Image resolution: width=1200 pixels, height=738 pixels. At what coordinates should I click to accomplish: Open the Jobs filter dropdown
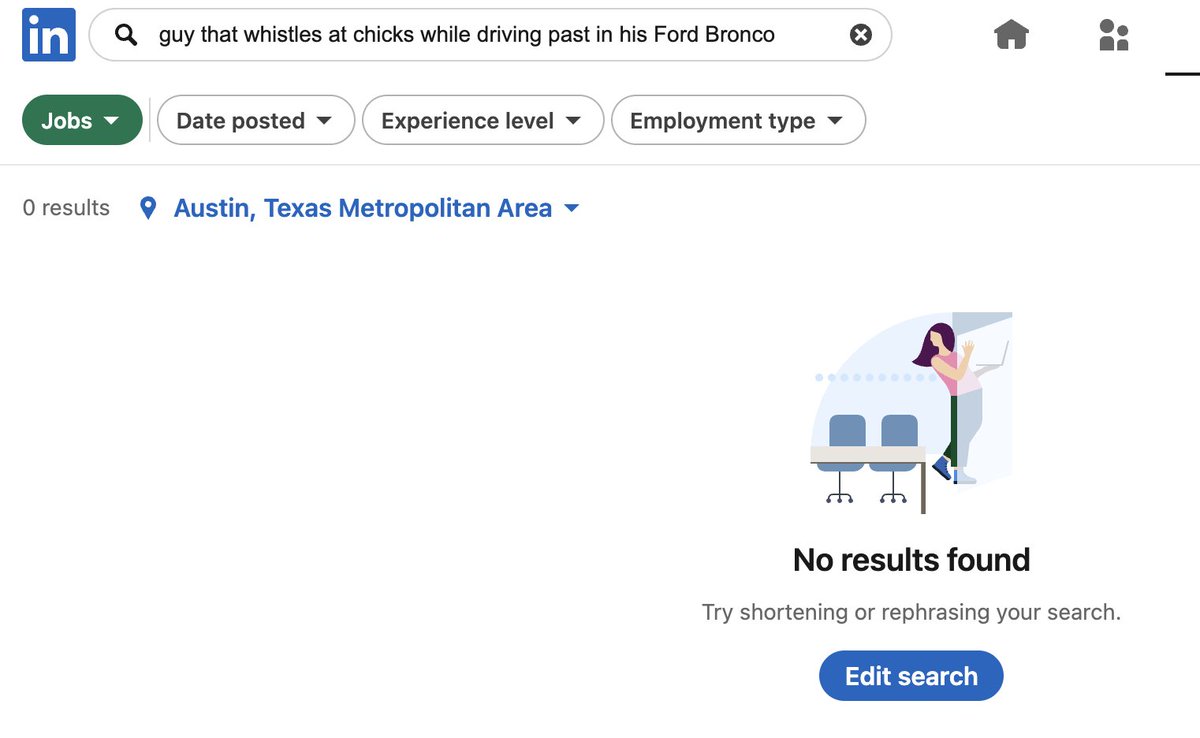click(82, 120)
